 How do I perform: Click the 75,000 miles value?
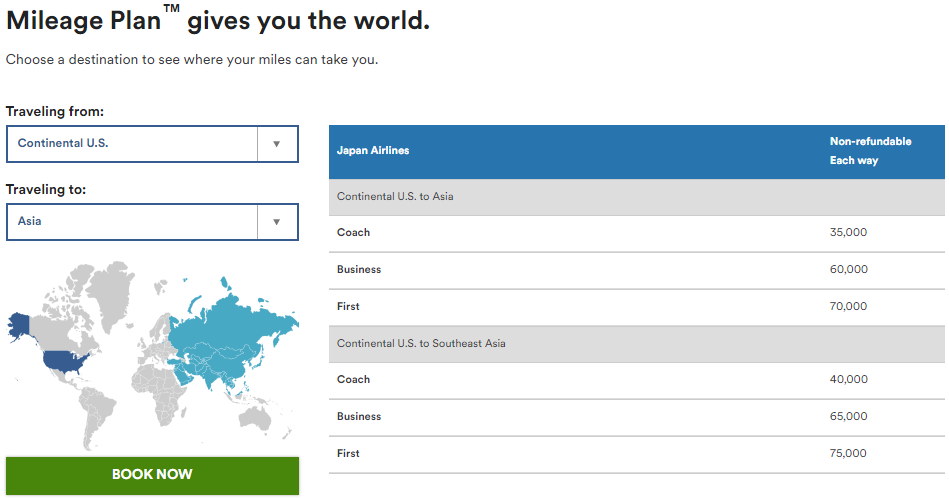848,453
